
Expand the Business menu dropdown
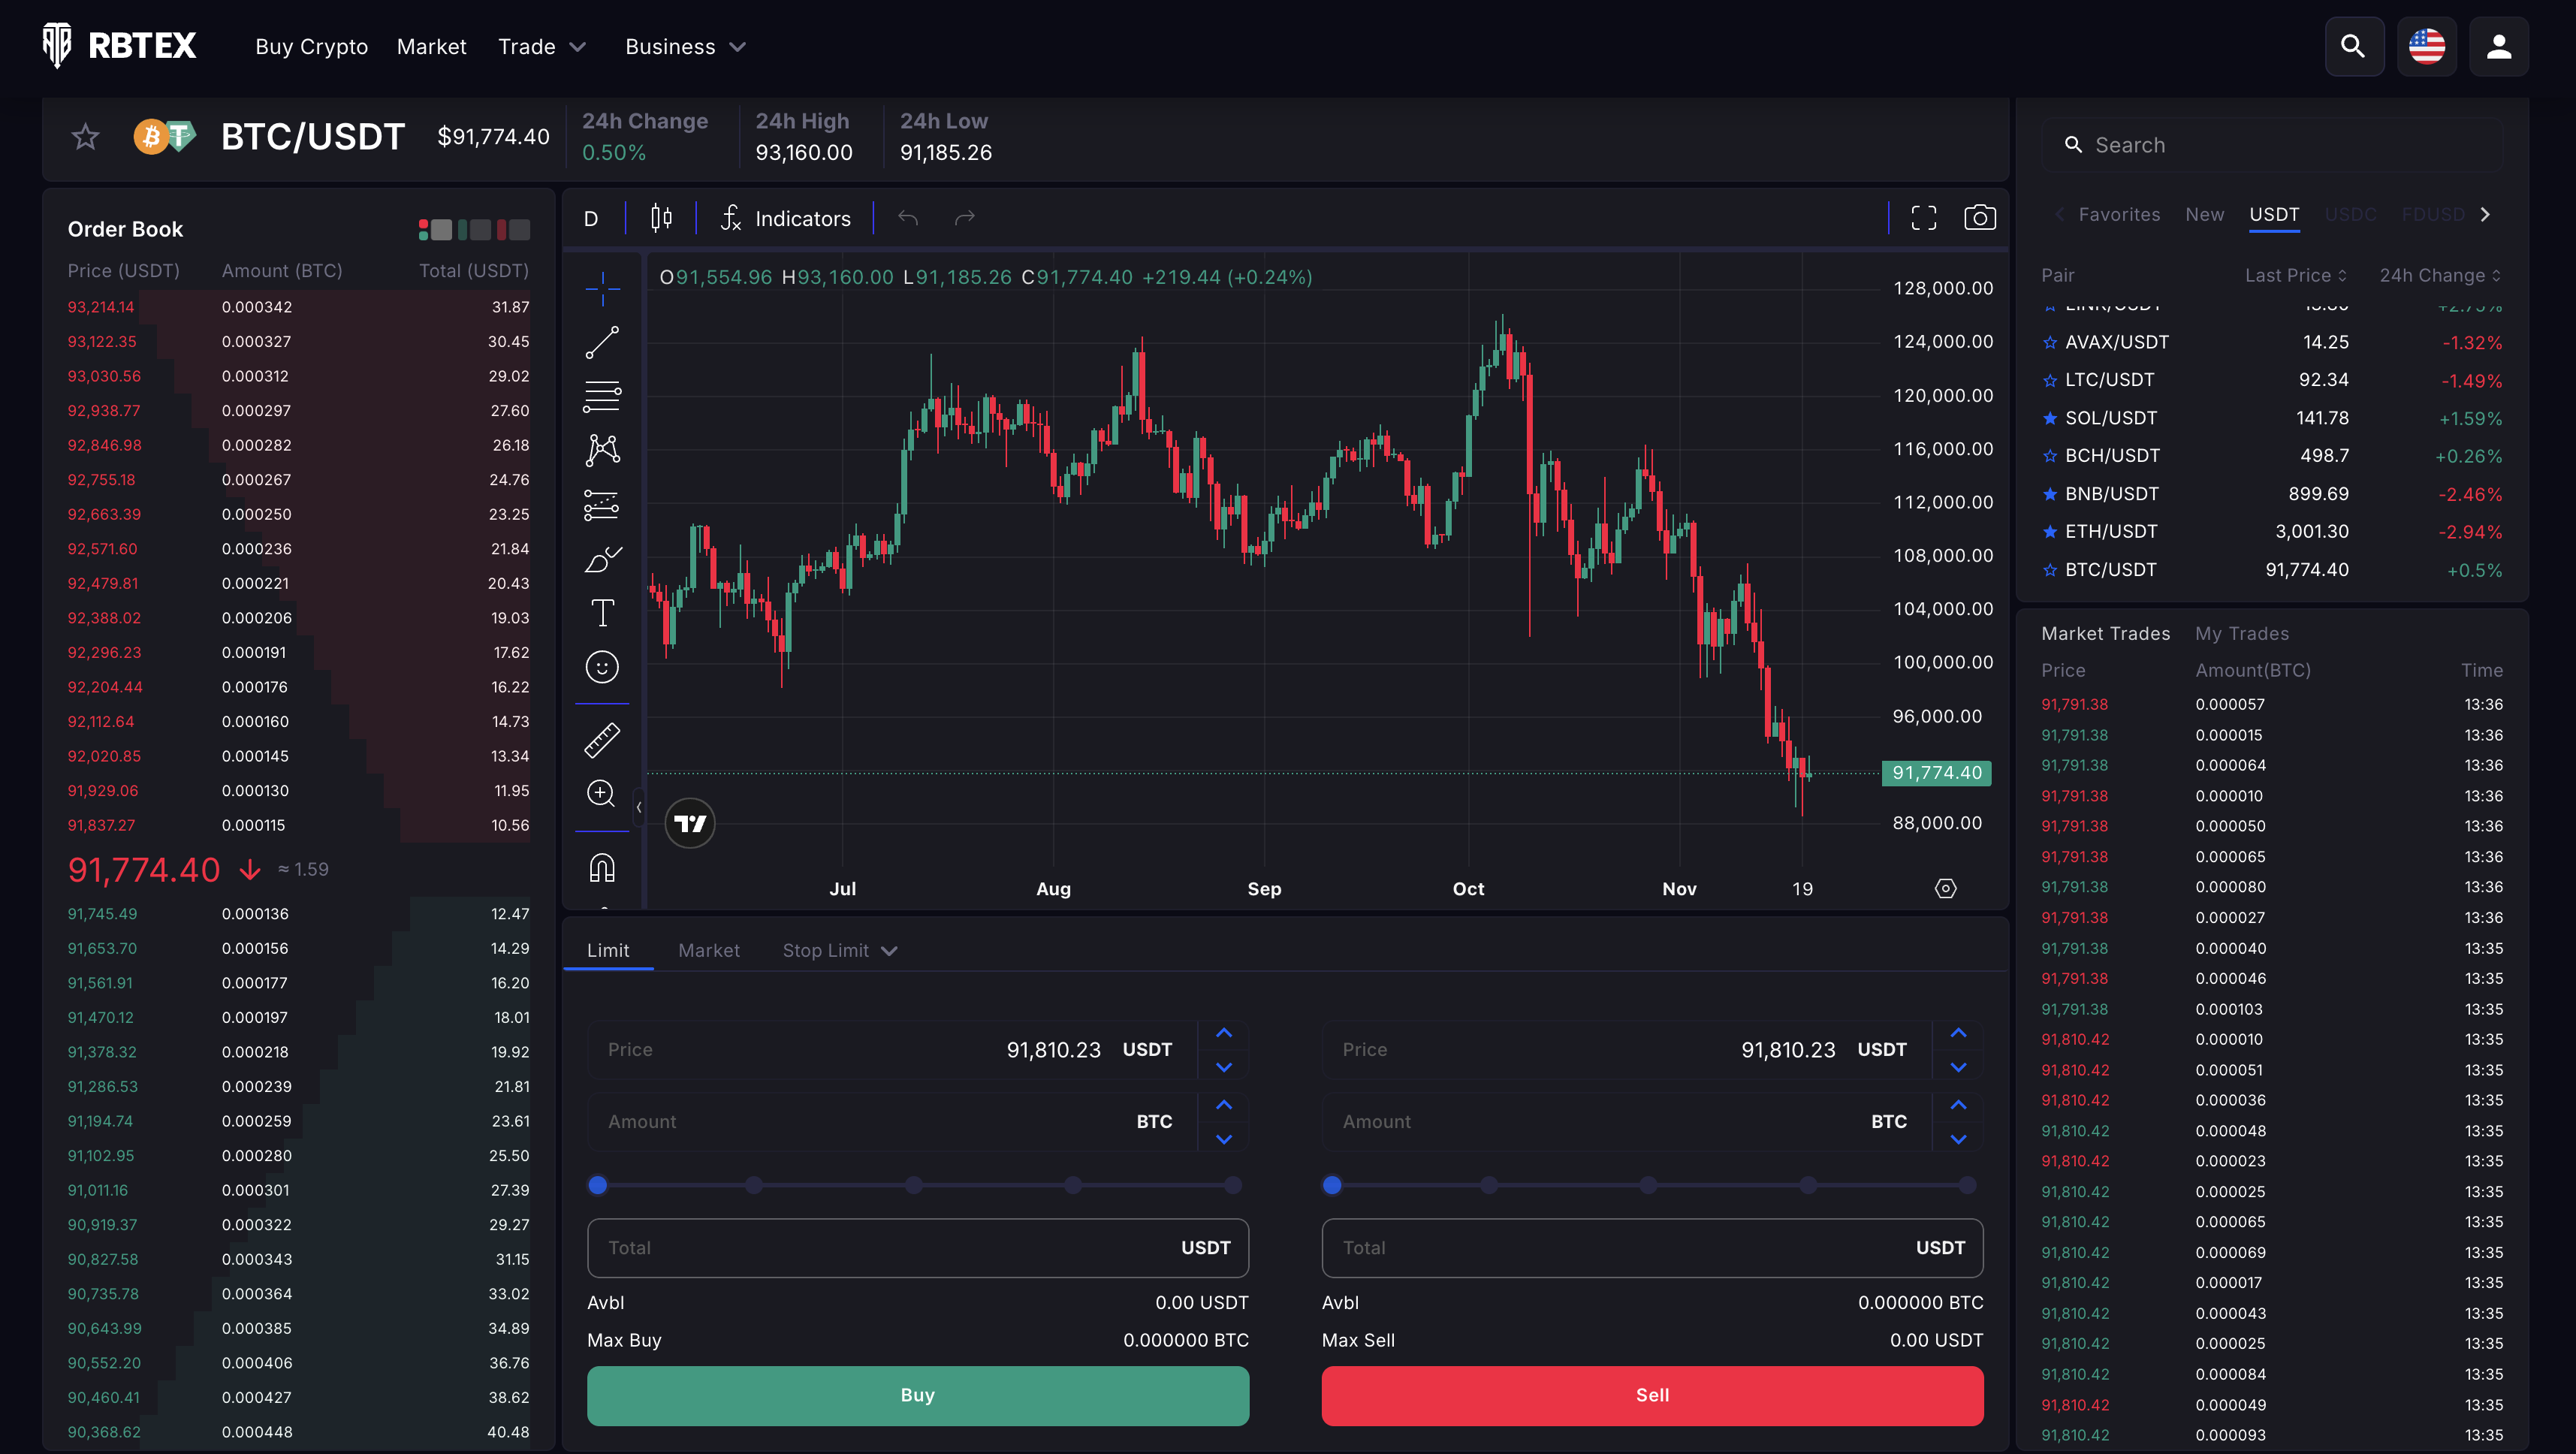[685, 47]
